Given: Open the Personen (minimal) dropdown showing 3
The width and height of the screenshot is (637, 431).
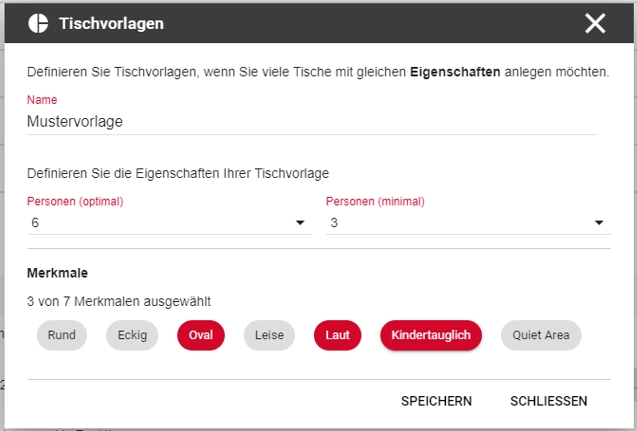Looking at the screenshot, I should 468,223.
